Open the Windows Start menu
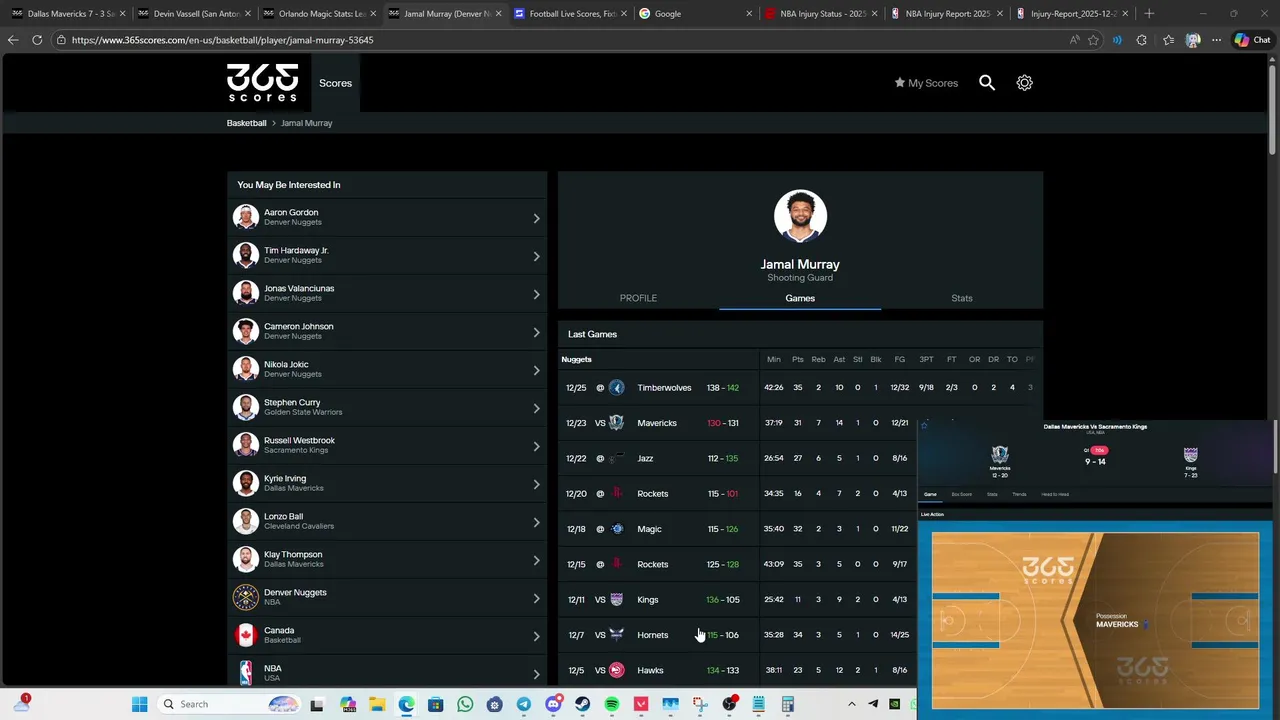This screenshot has height=720, width=1280. pyautogui.click(x=139, y=704)
